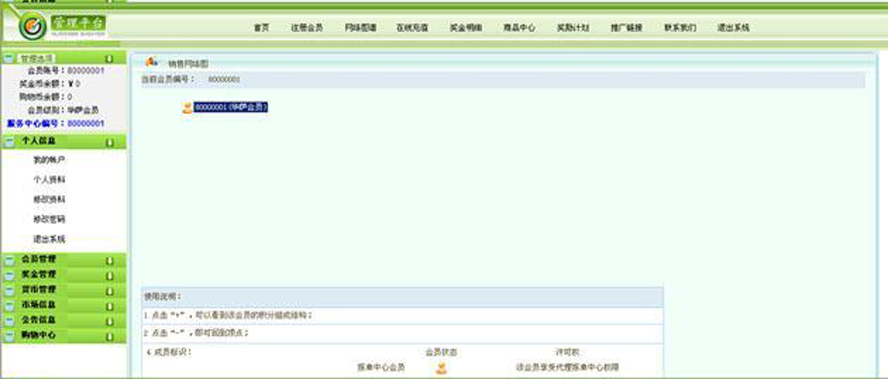The image size is (888, 379).
Task: Go to 注册会员 in the top navigation
Action: click(x=306, y=27)
